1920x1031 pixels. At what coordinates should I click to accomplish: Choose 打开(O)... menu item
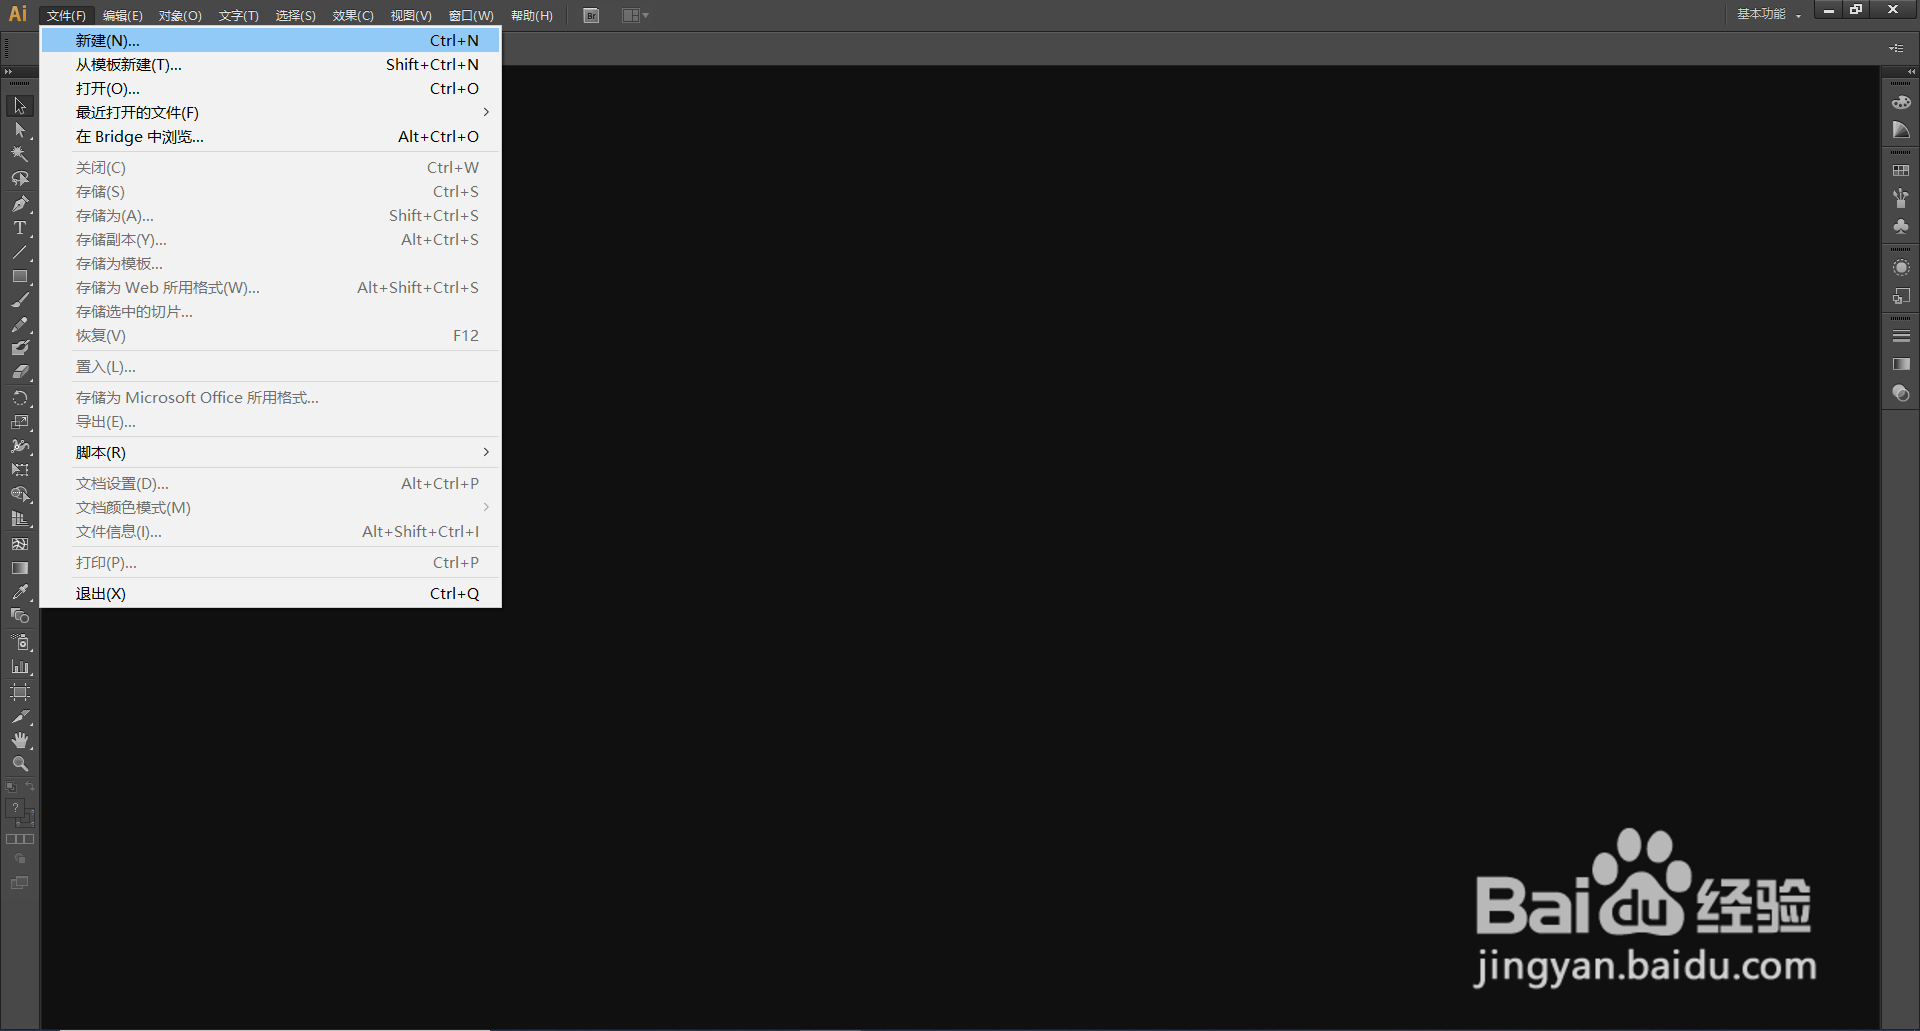coord(270,88)
